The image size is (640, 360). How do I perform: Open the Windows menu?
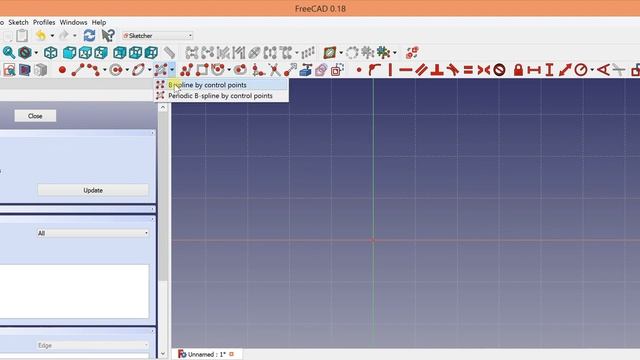[x=73, y=22]
